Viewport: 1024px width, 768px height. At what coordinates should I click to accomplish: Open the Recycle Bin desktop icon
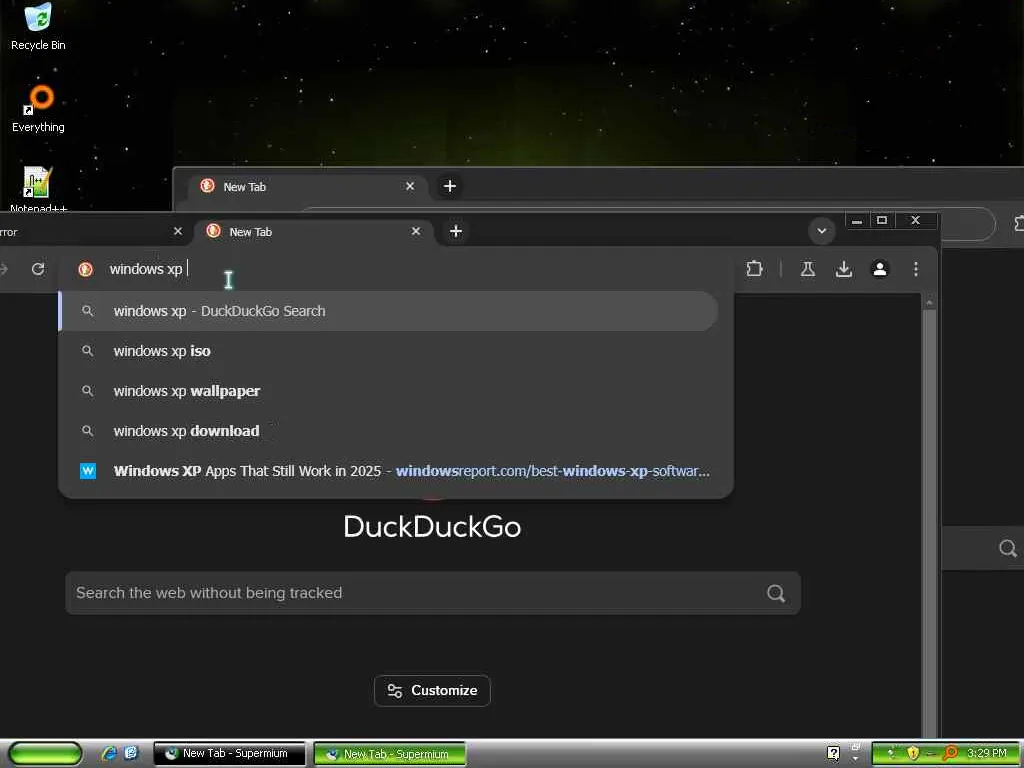(x=38, y=26)
